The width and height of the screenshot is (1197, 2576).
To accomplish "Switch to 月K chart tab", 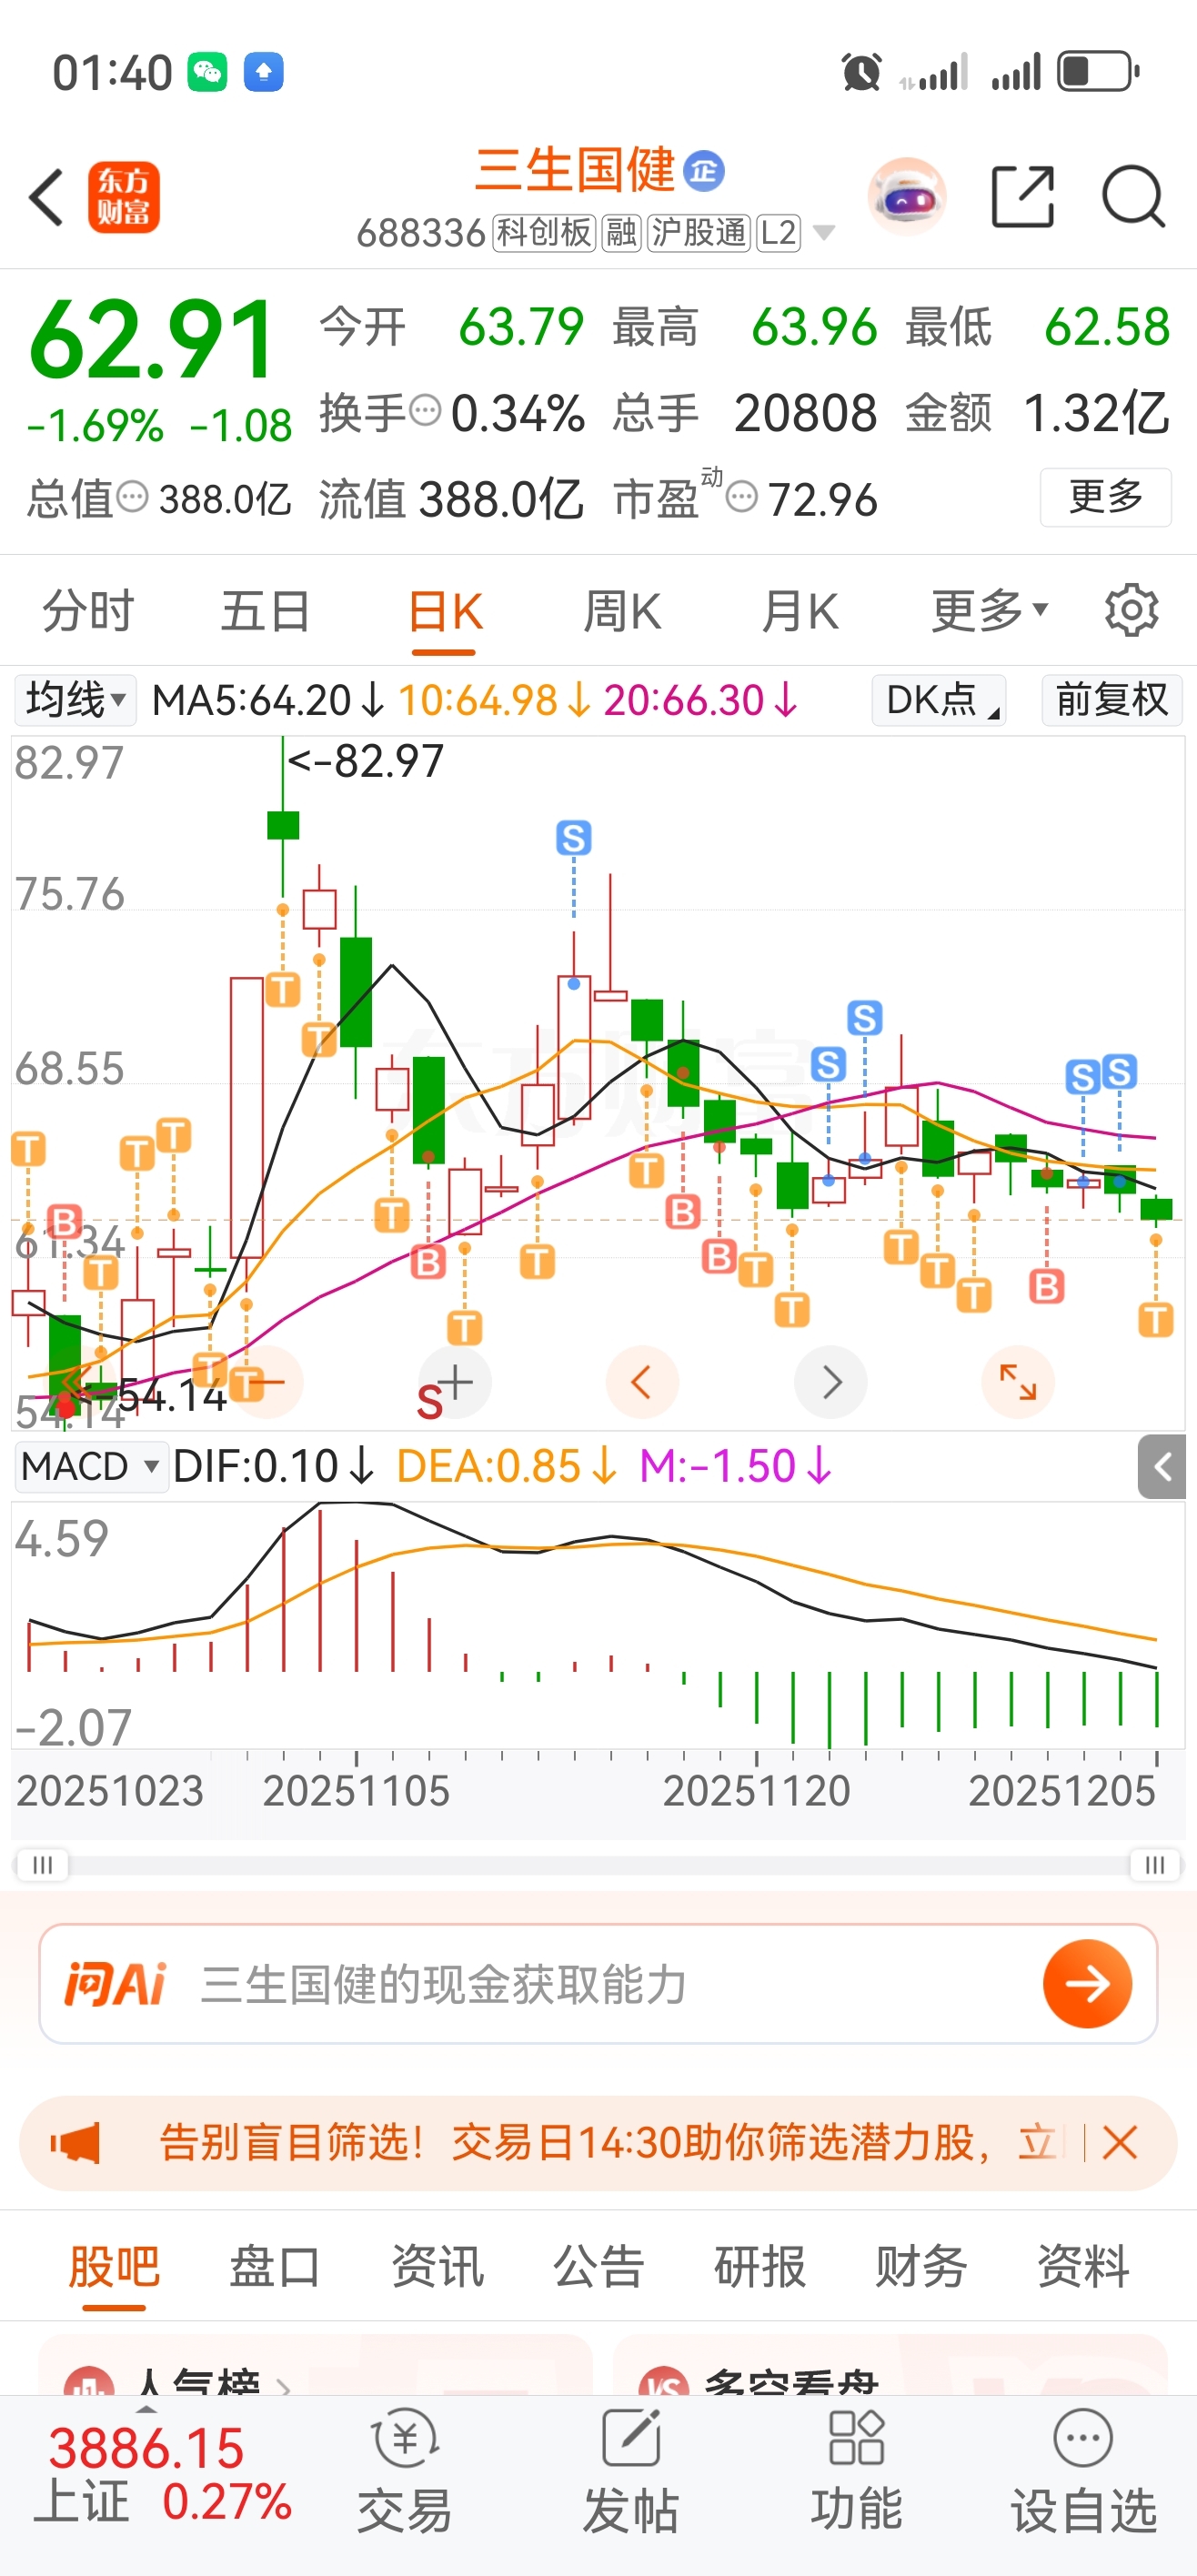I will click(800, 610).
